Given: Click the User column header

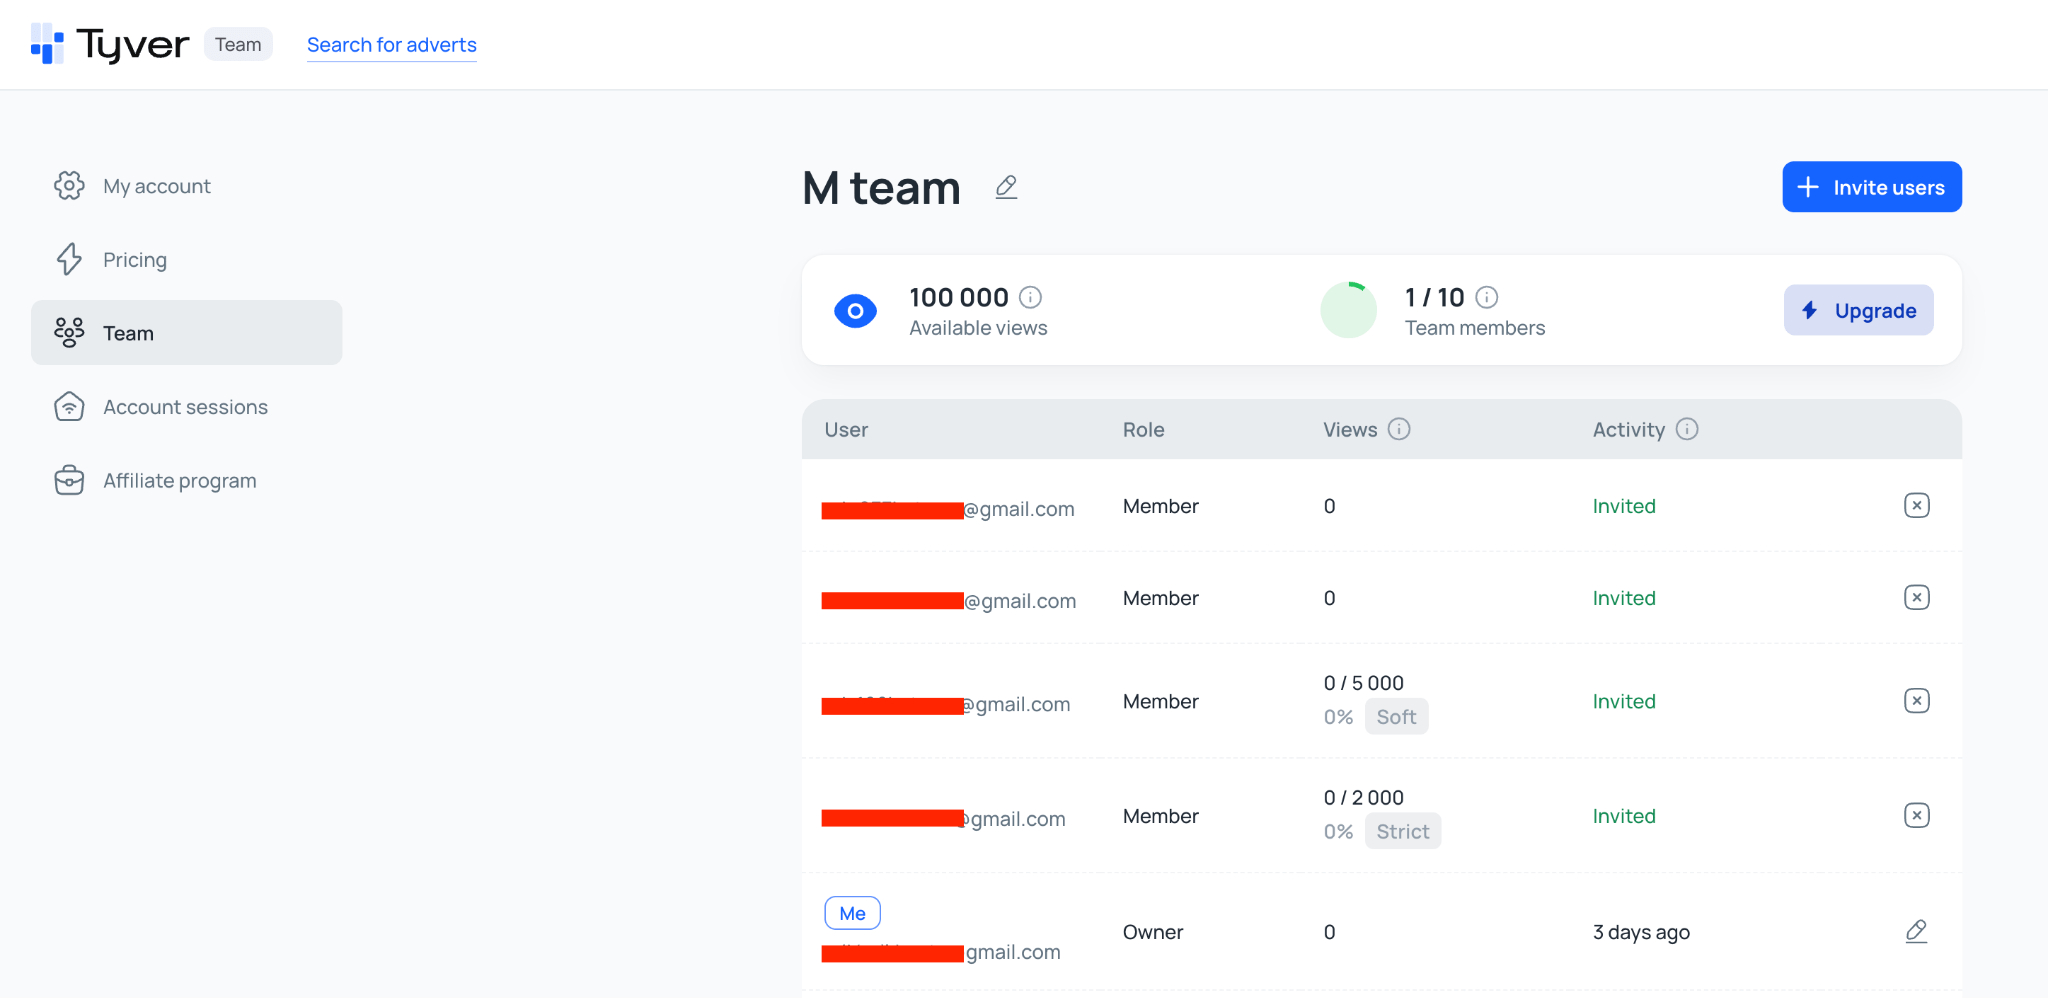Looking at the screenshot, I should point(846,430).
